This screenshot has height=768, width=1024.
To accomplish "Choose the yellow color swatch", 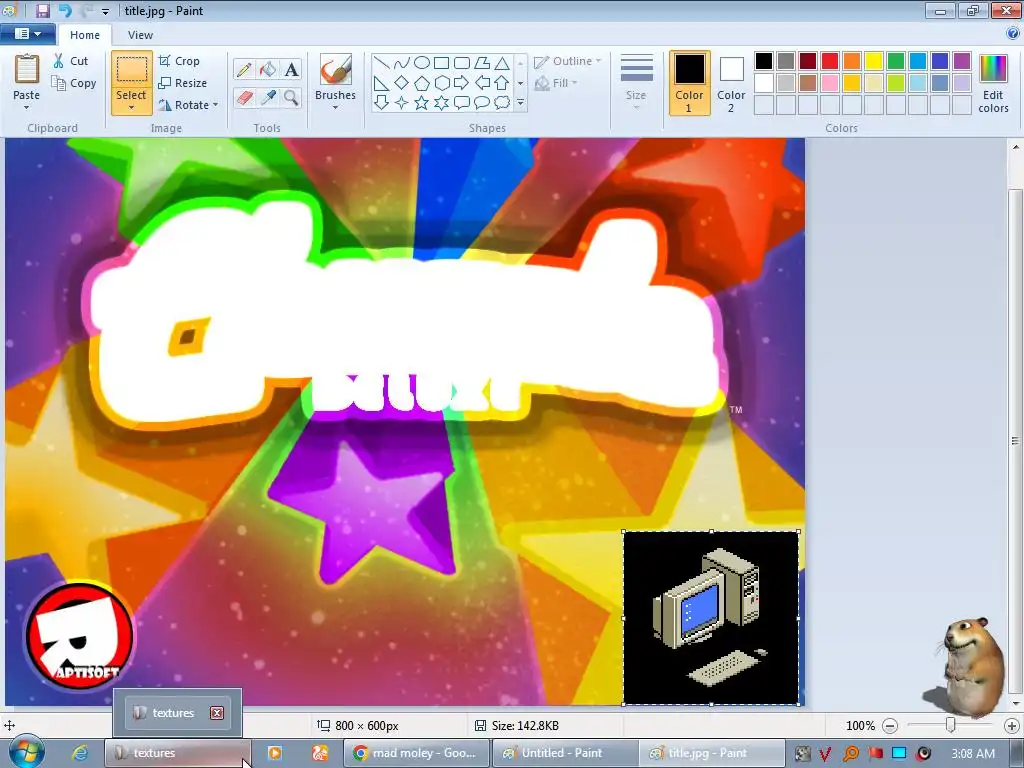I will (874, 61).
